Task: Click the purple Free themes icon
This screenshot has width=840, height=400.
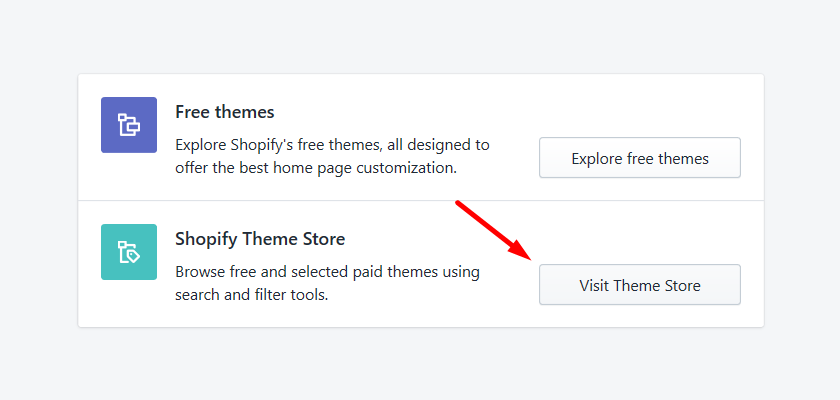Action: point(129,125)
